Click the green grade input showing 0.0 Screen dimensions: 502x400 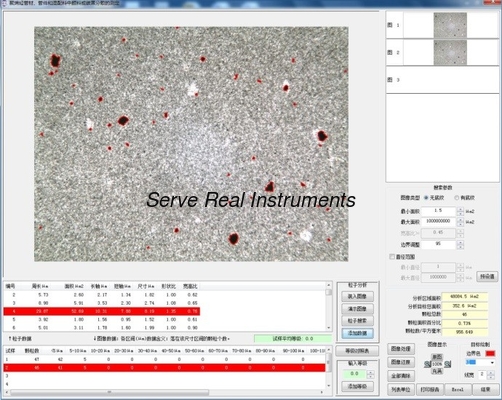[354, 374]
